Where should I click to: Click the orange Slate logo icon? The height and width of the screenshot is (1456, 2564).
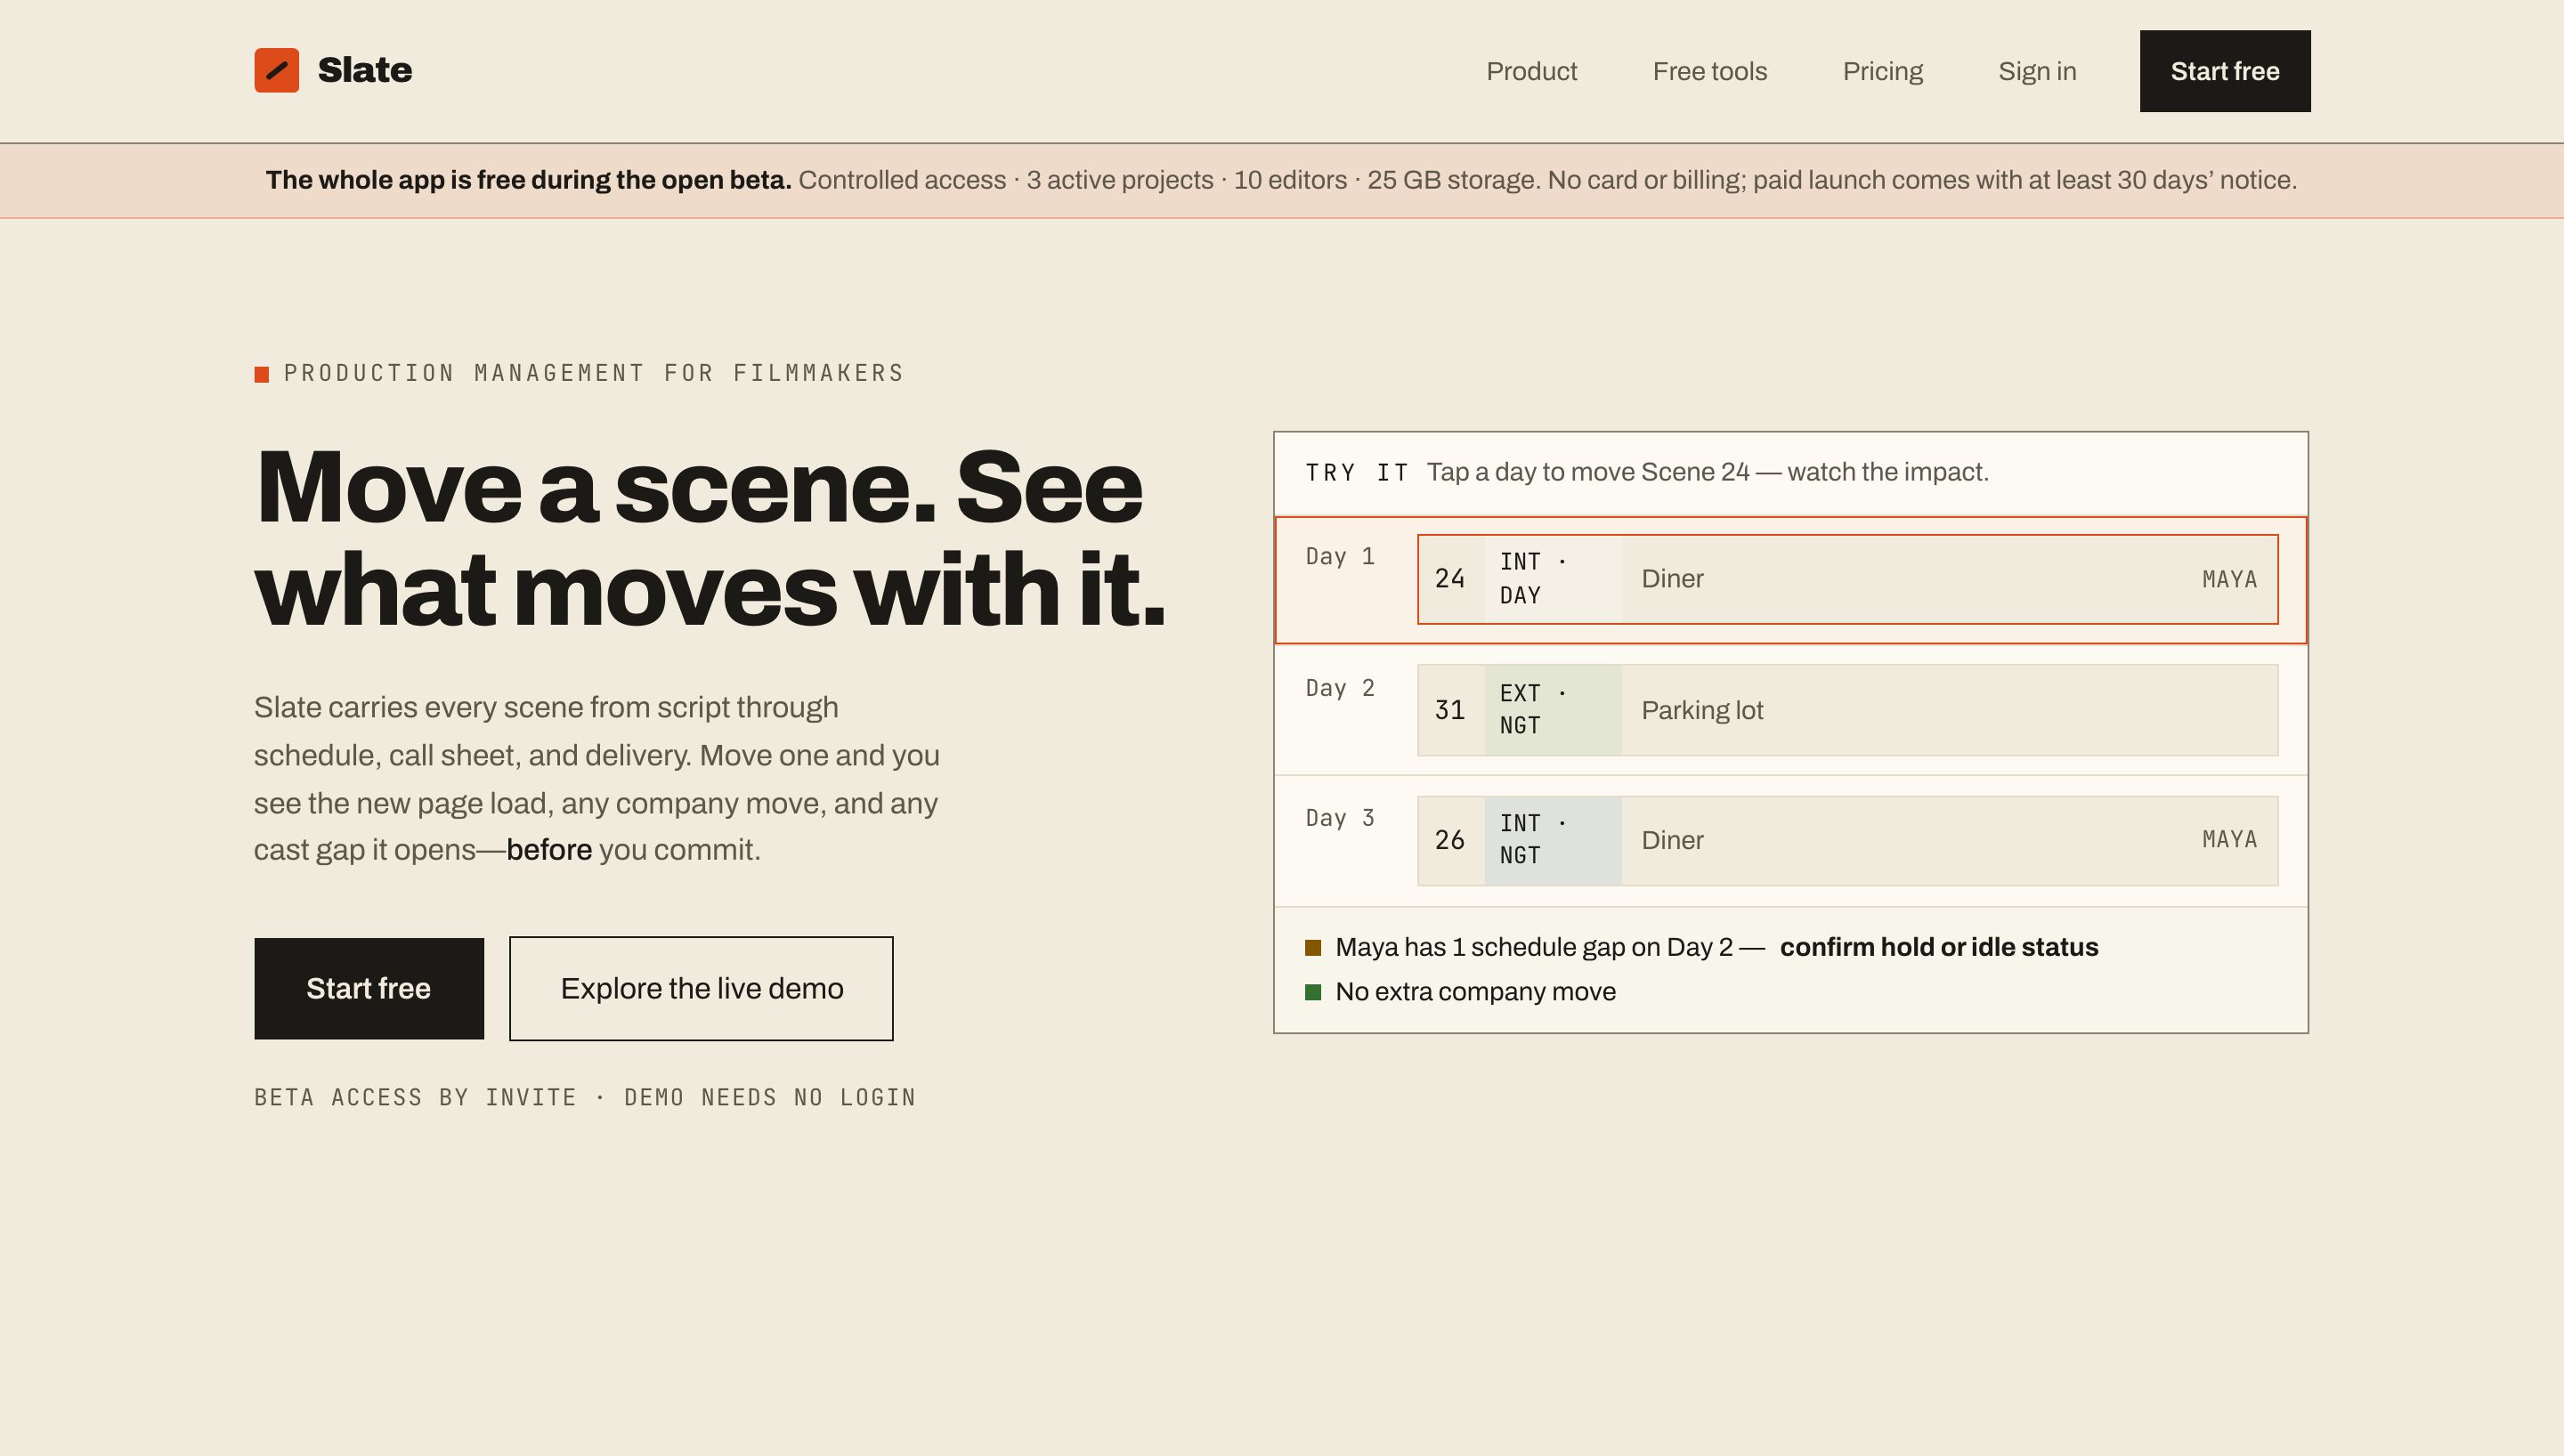click(x=276, y=70)
